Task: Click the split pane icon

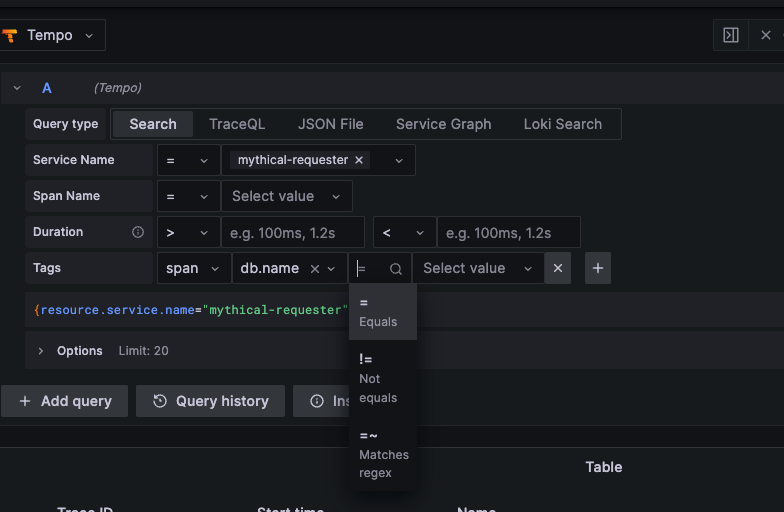Action: 731,35
